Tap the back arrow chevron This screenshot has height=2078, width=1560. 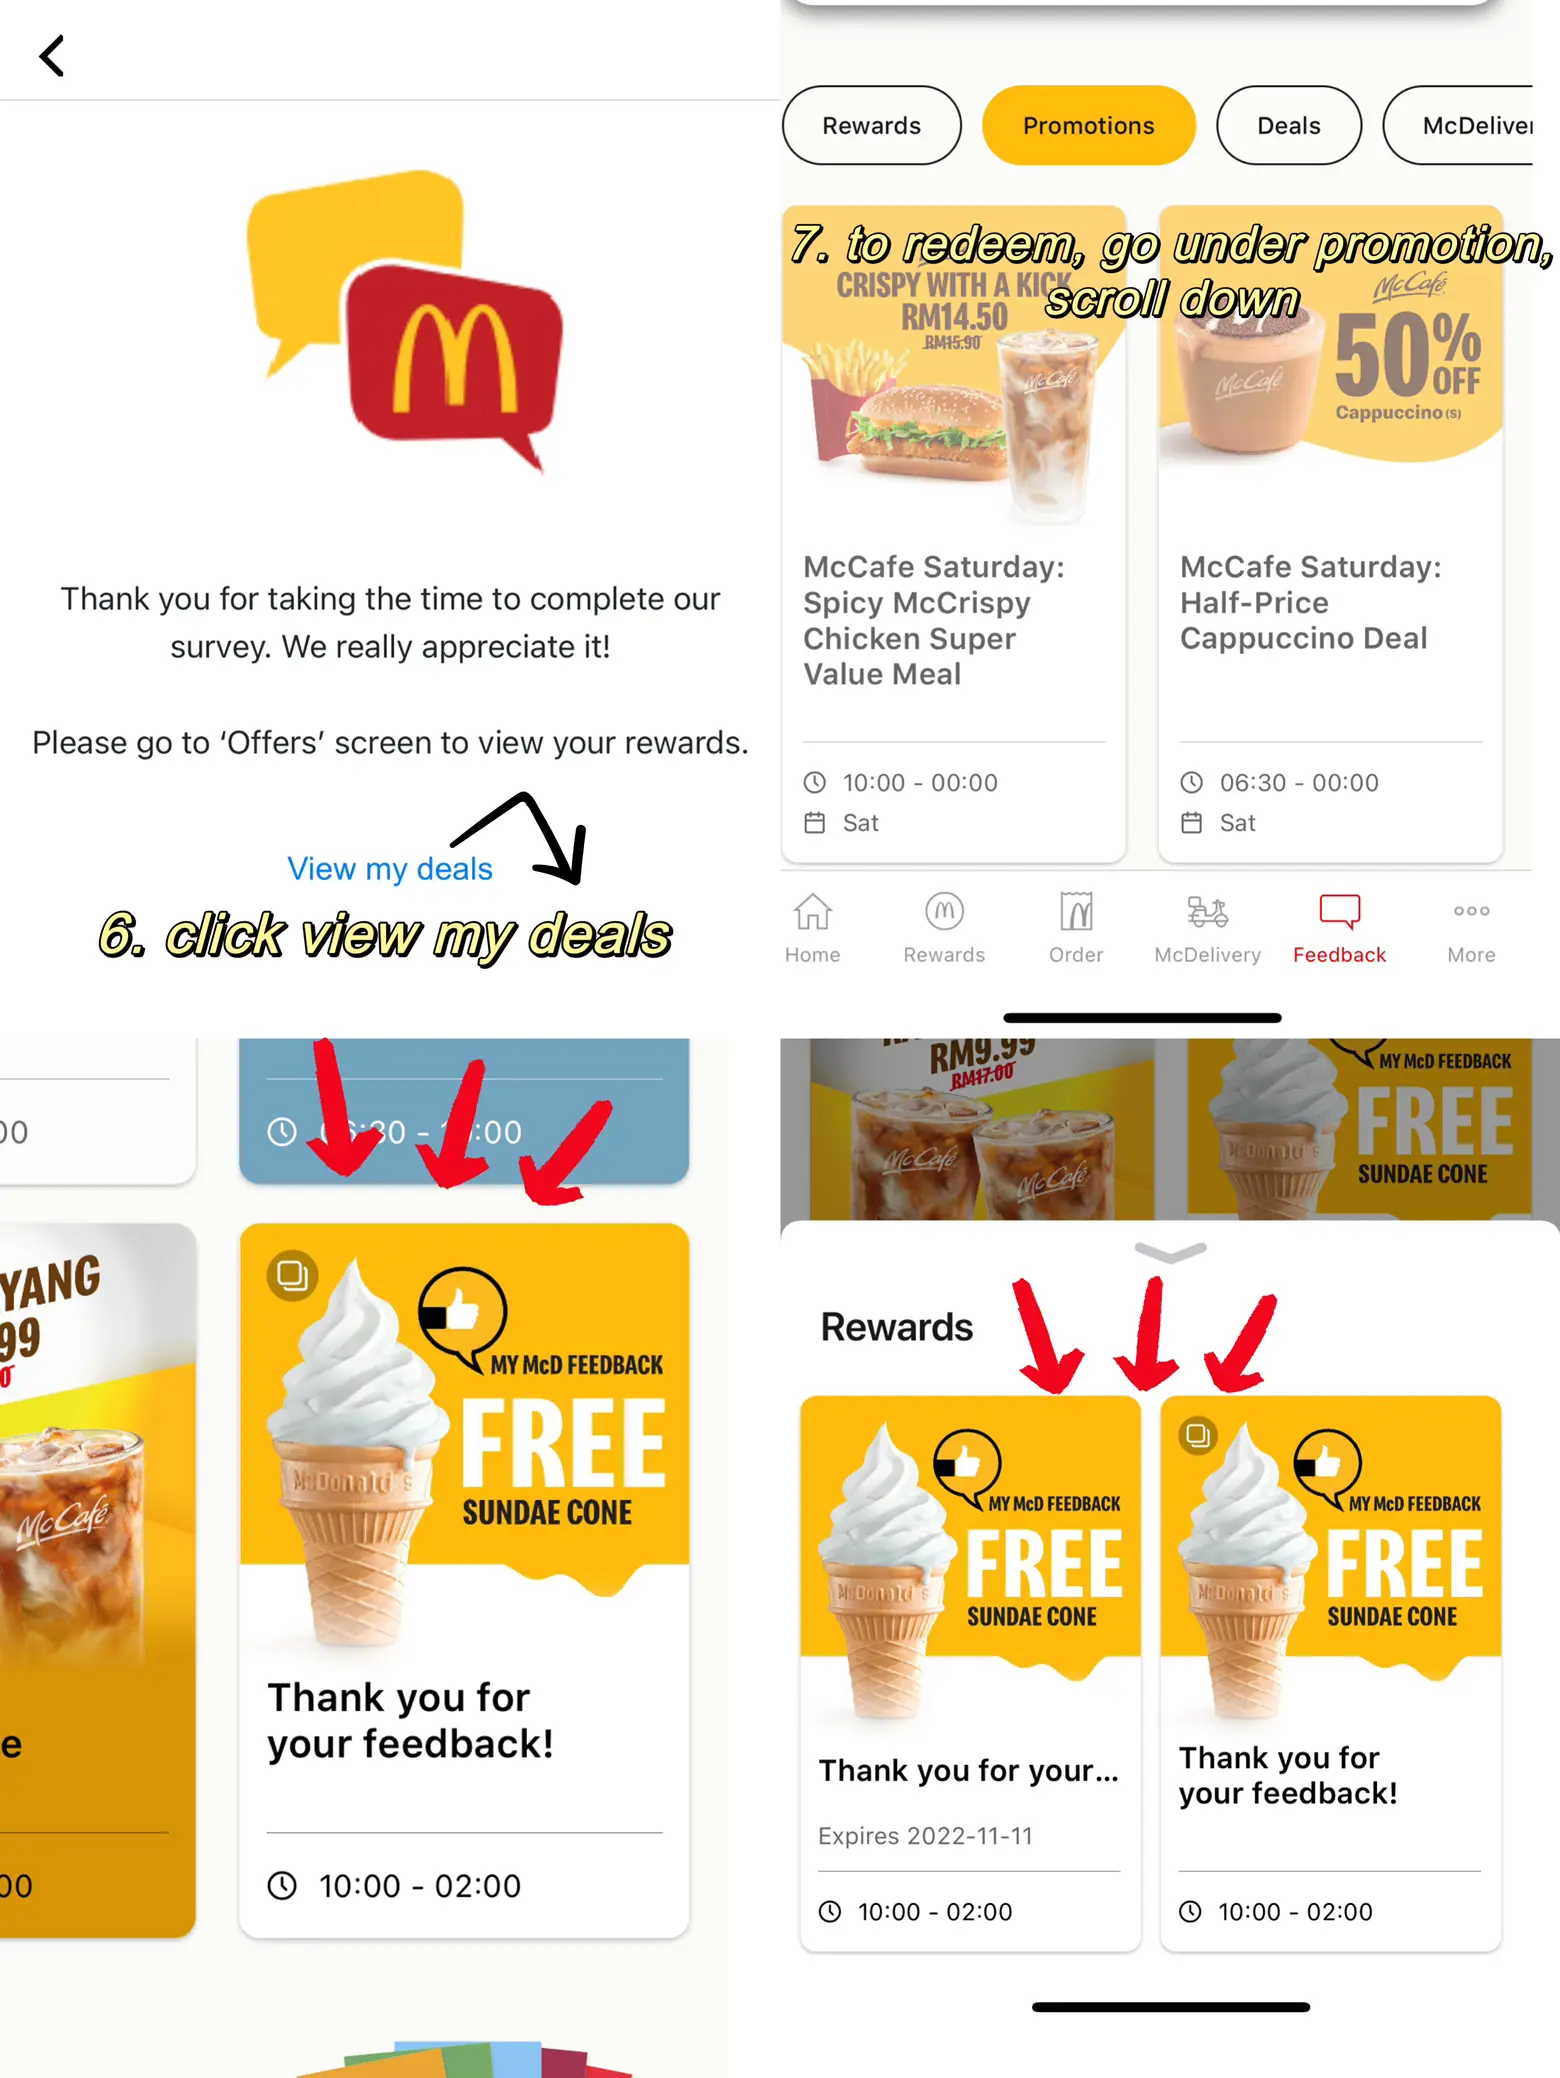tap(52, 56)
